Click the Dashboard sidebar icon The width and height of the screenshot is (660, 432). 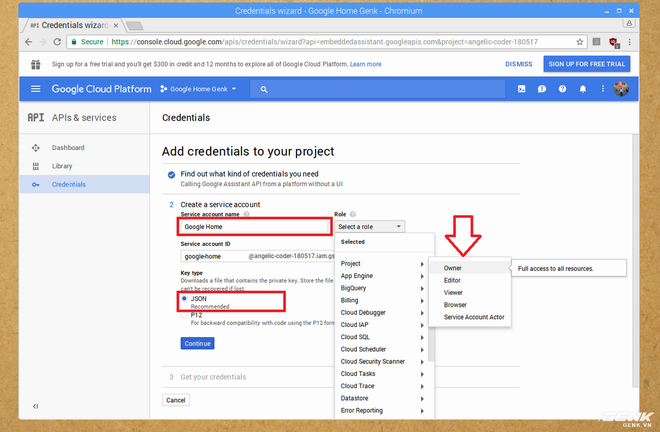click(x=36, y=148)
